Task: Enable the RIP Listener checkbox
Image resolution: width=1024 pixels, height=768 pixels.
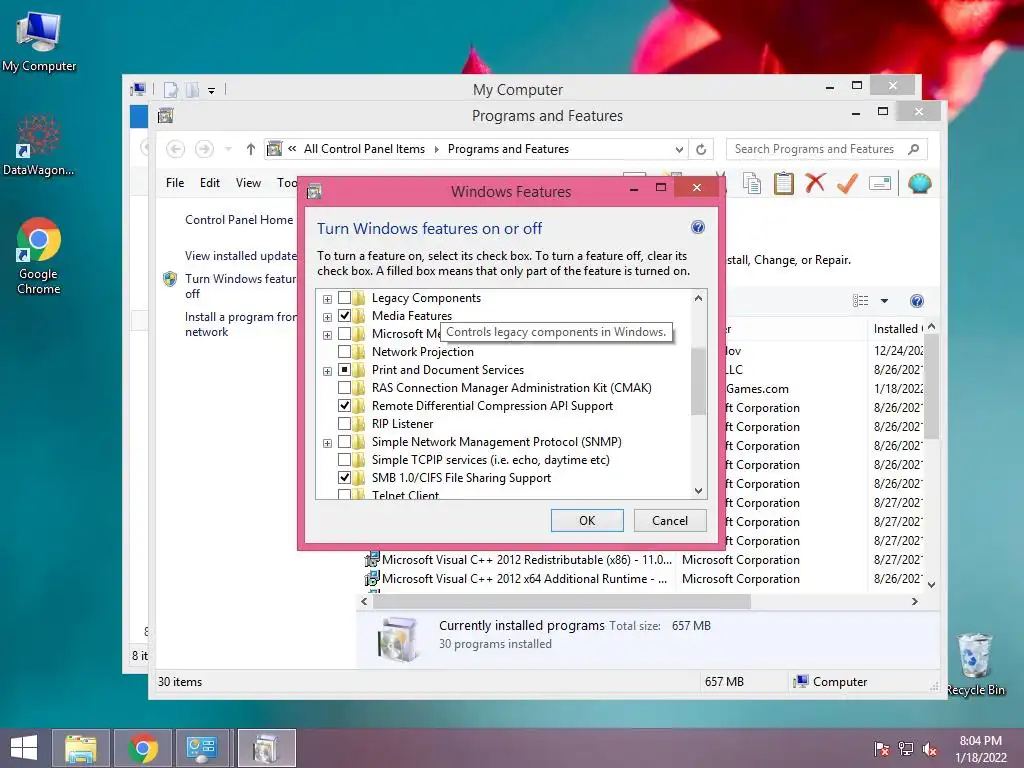Action: 344,424
